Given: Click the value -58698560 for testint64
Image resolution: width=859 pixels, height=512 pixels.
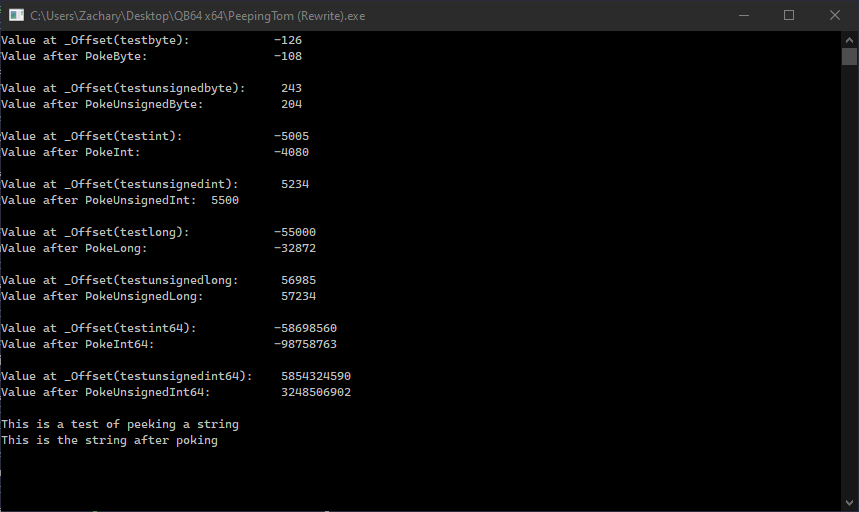Looking at the screenshot, I should point(305,328).
